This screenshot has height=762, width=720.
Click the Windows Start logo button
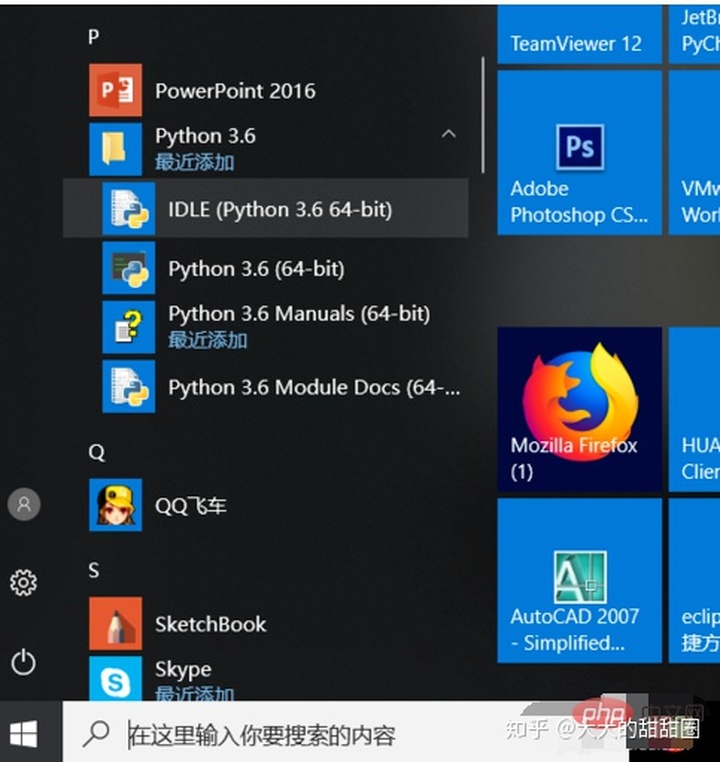pyautogui.click(x=23, y=734)
